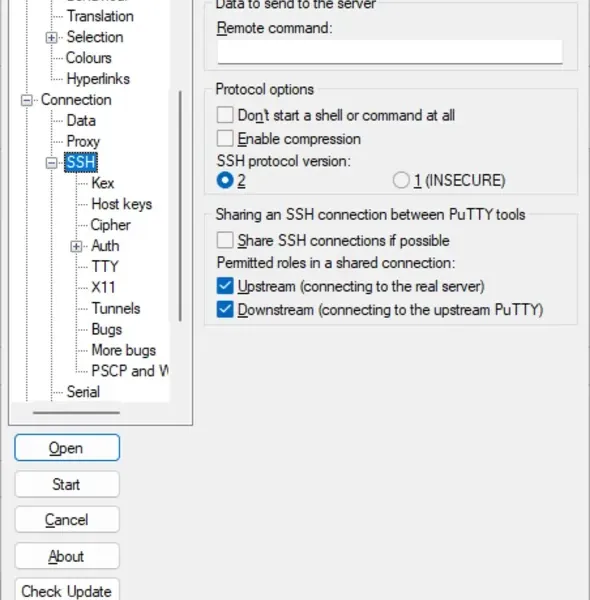Open the Kex settings page
Viewport: 590px width, 600px height.
coord(103,183)
